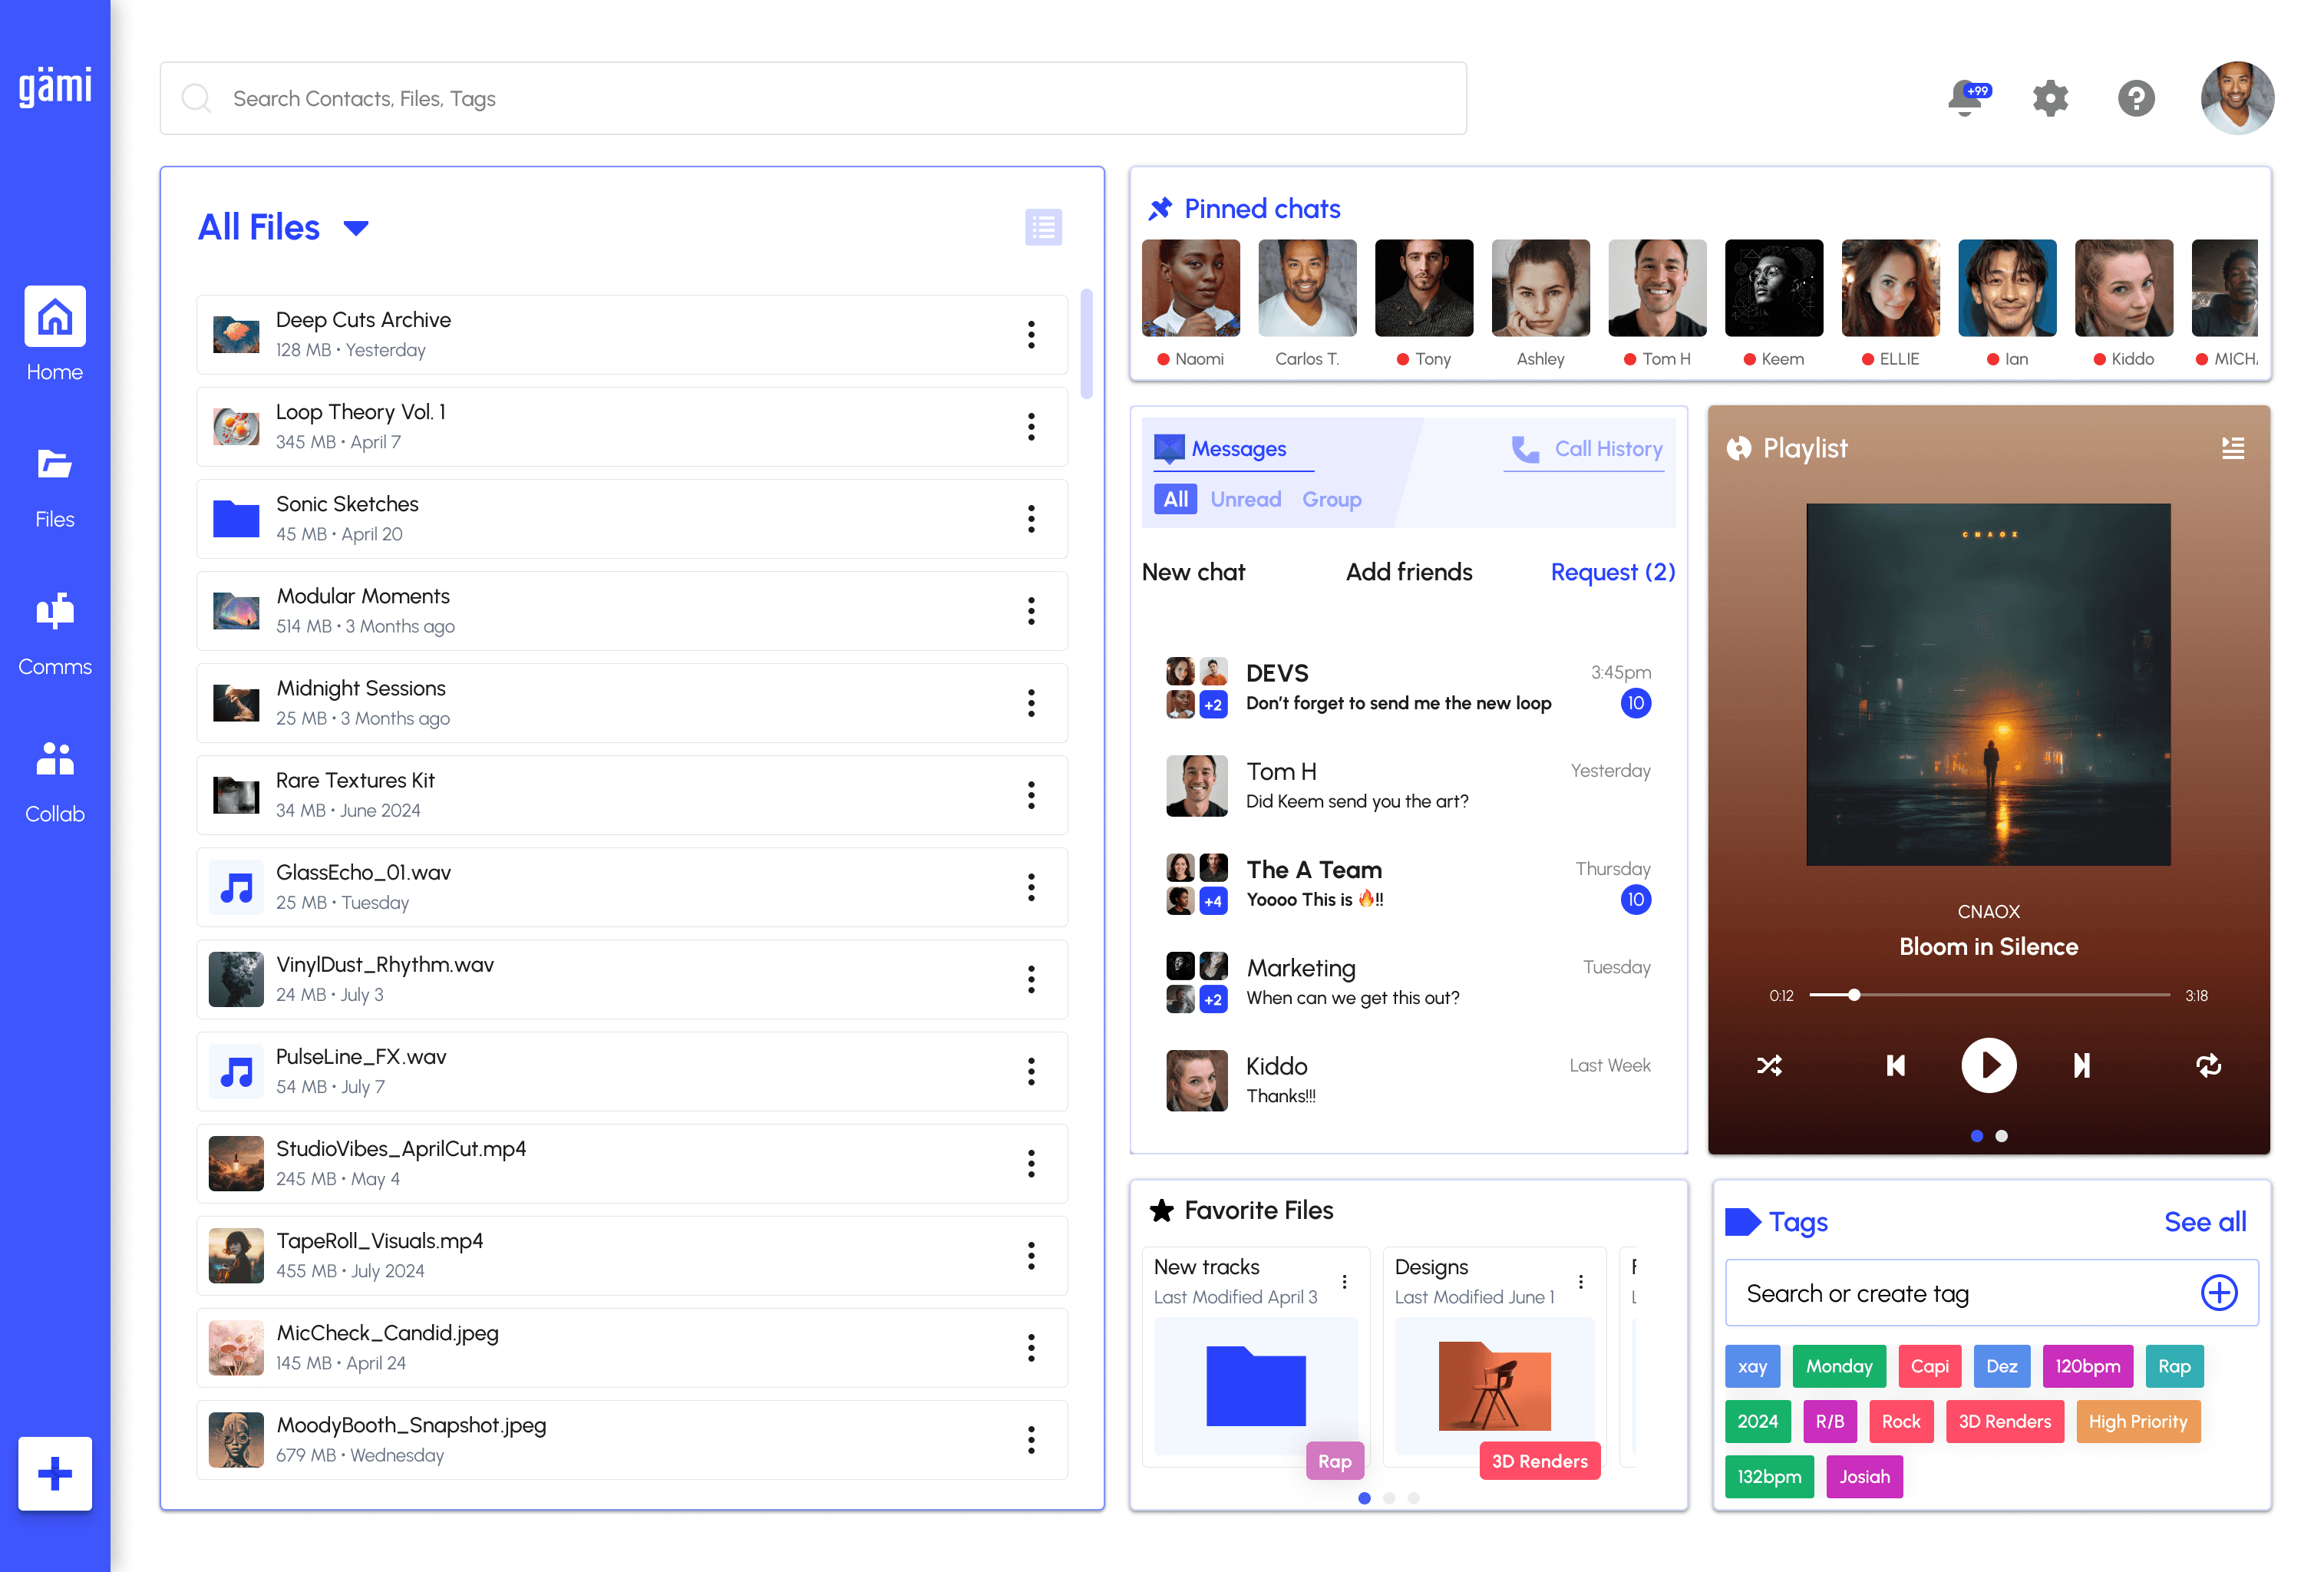The width and height of the screenshot is (2324, 1572).
Task: Open options menu on Designs favorite
Action: coord(1580,1281)
